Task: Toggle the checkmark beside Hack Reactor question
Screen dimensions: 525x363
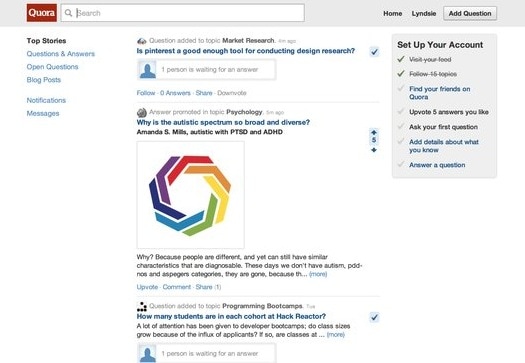Action: (374, 317)
